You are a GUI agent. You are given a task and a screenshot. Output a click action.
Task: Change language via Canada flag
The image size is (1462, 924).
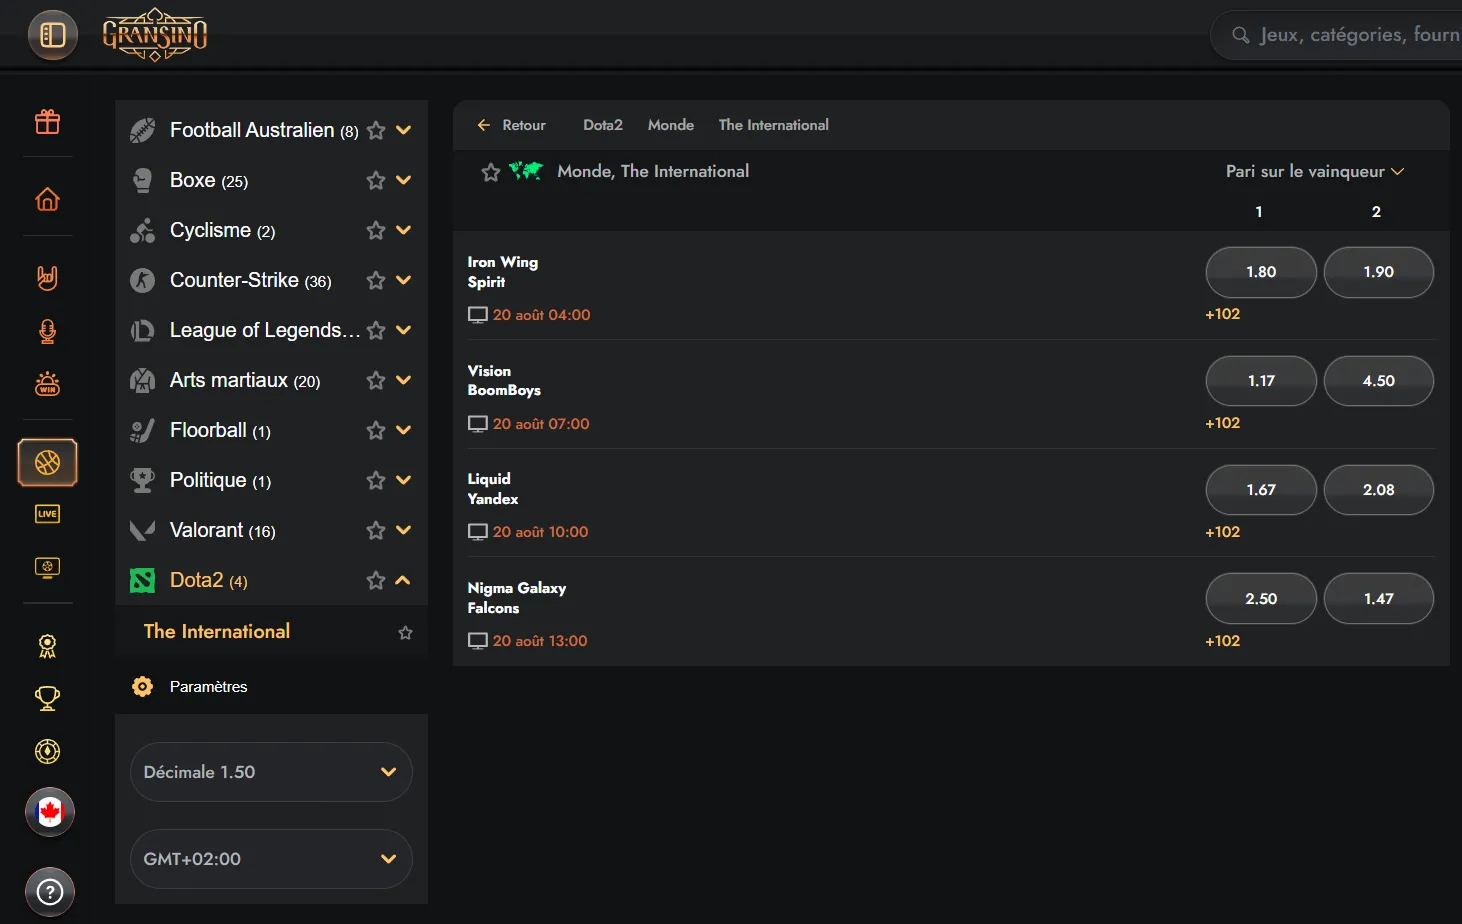point(50,811)
